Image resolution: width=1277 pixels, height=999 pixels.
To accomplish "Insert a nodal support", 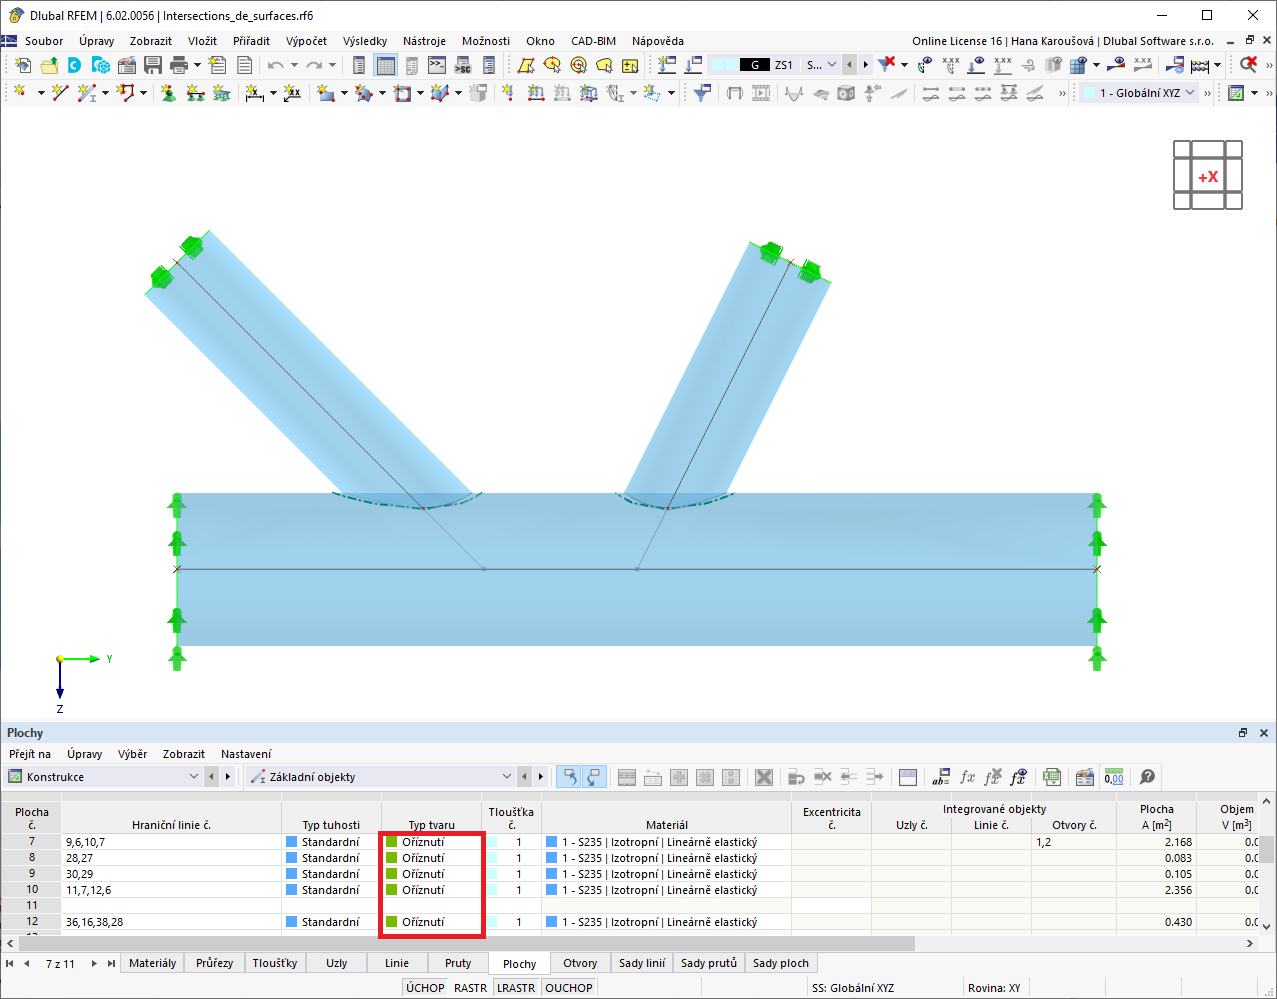I will click(168, 93).
